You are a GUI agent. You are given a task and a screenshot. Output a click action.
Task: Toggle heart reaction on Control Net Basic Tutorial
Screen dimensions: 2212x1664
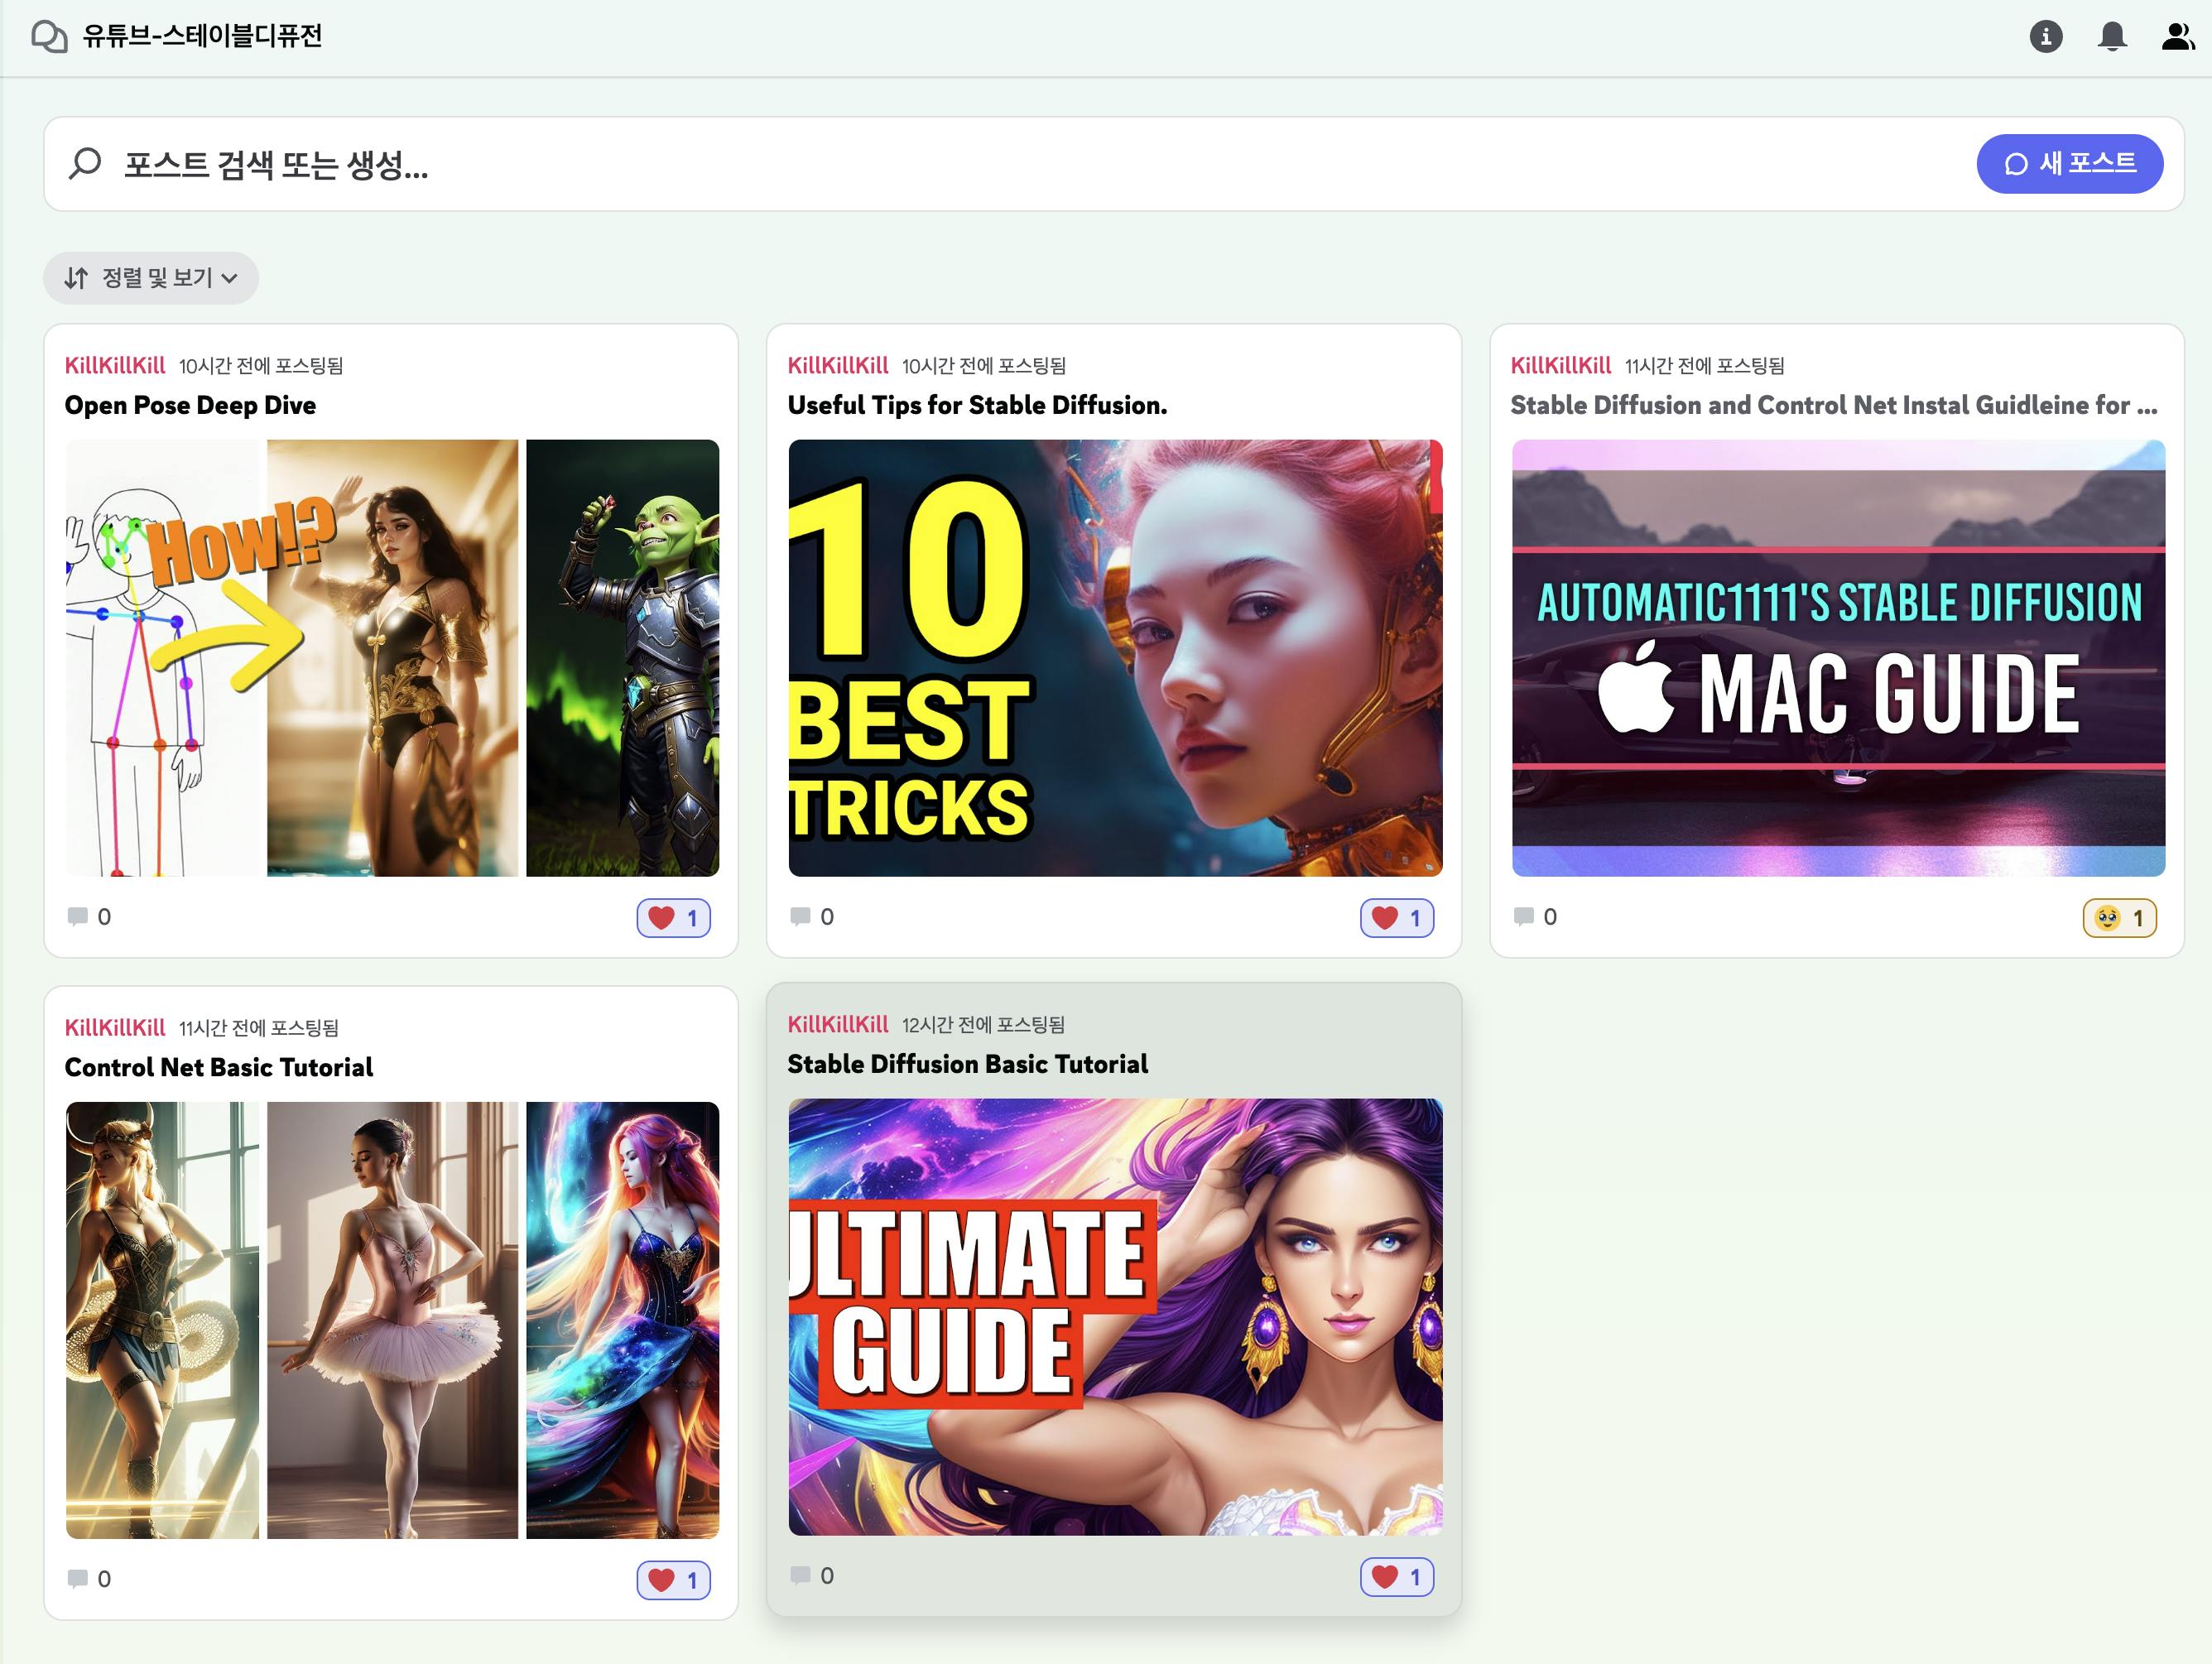point(674,1580)
